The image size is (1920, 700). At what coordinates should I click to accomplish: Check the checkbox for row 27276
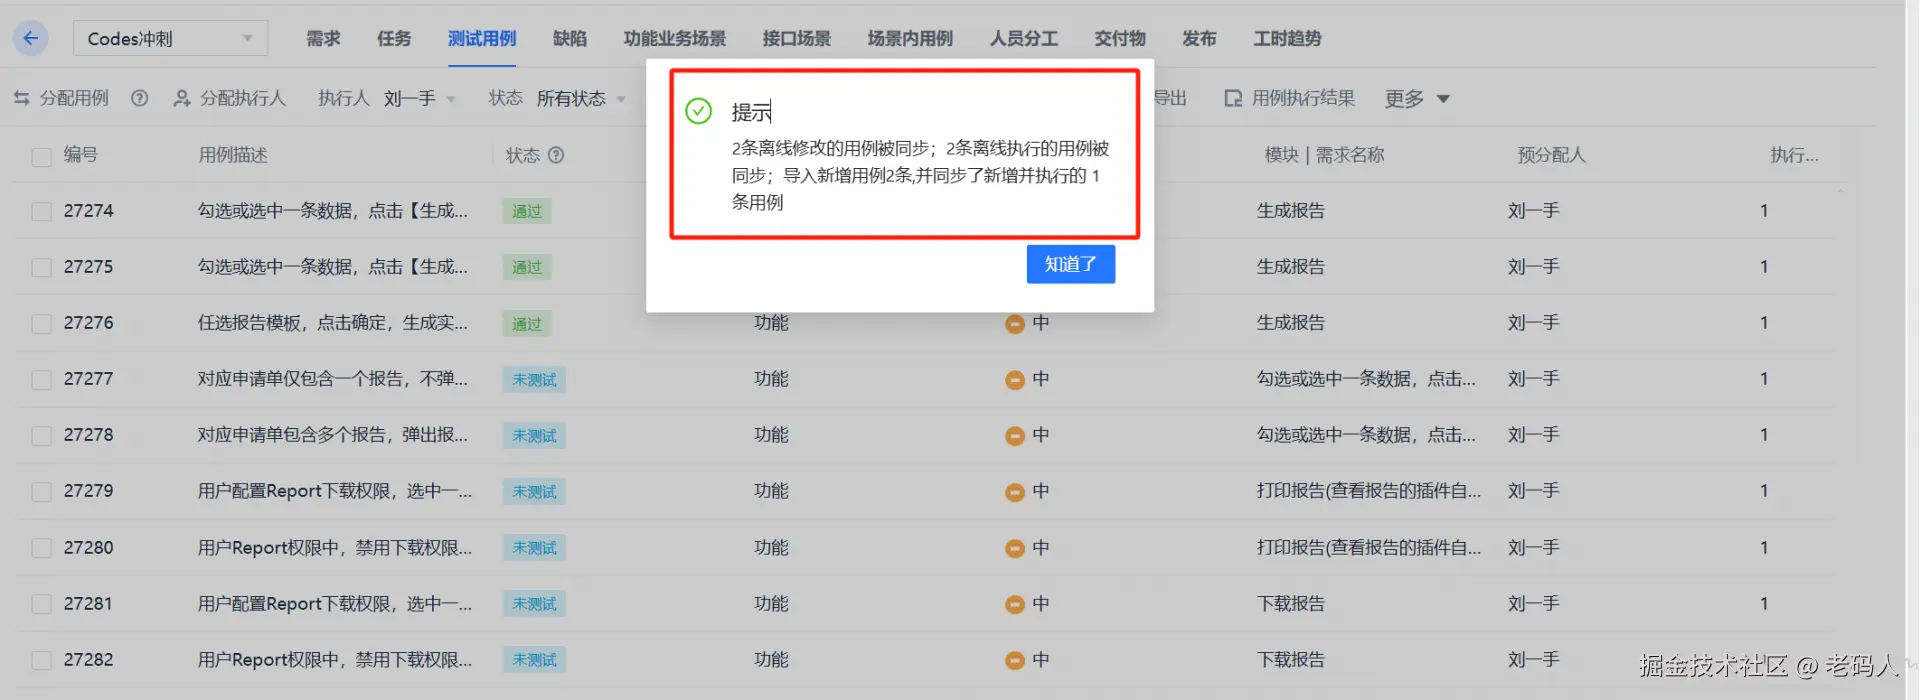click(41, 323)
